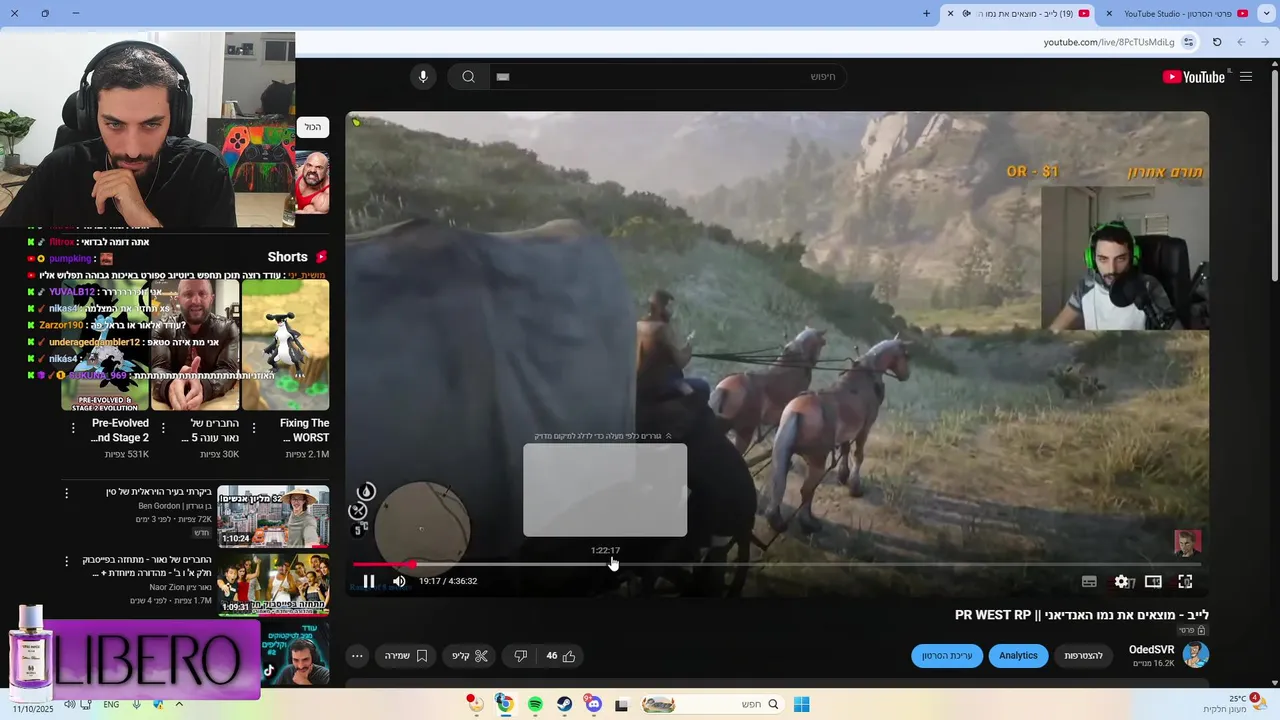Open Analytics for this video
The height and width of the screenshot is (720, 1280).
point(1018,656)
